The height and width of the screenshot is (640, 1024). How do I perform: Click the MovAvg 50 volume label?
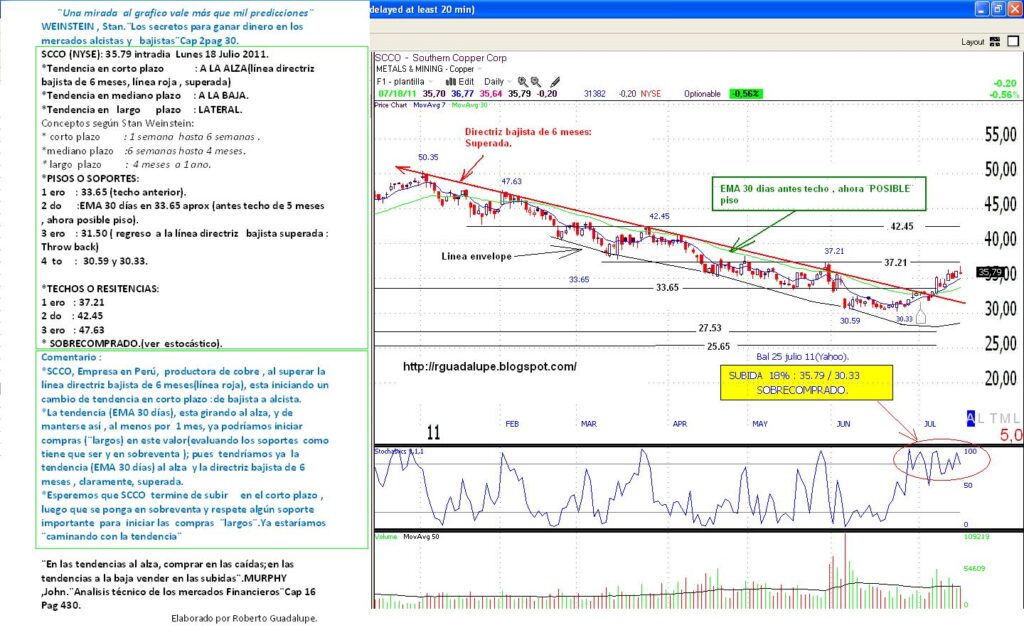[x=421, y=536]
